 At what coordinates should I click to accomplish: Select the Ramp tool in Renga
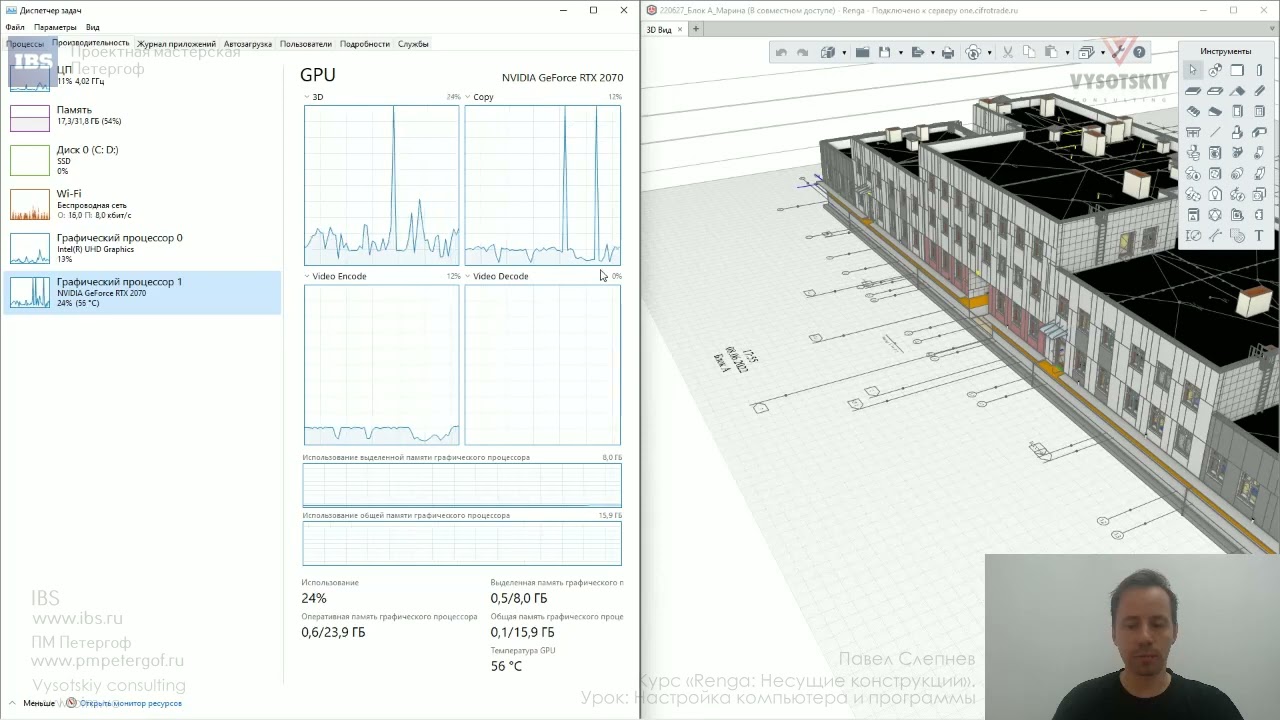[1215, 111]
